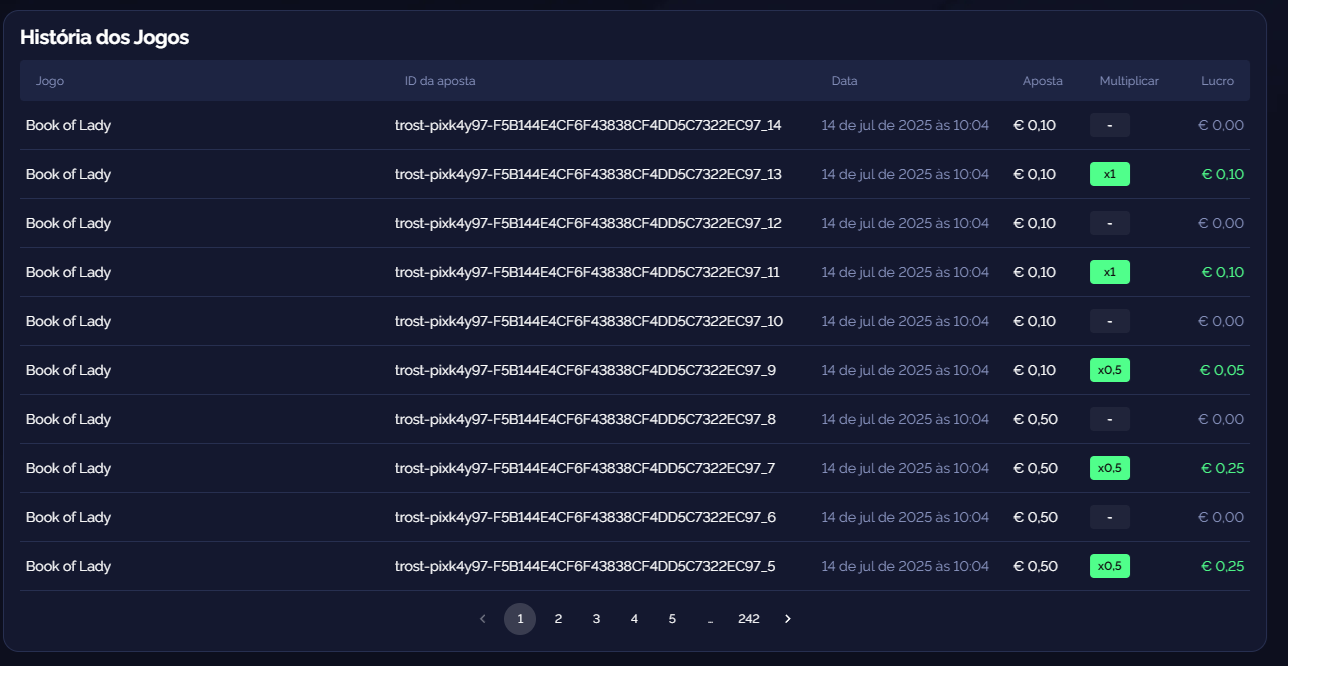This screenshot has width=1320, height=686.
Task: Click the Lucro column header
Action: point(1218,81)
